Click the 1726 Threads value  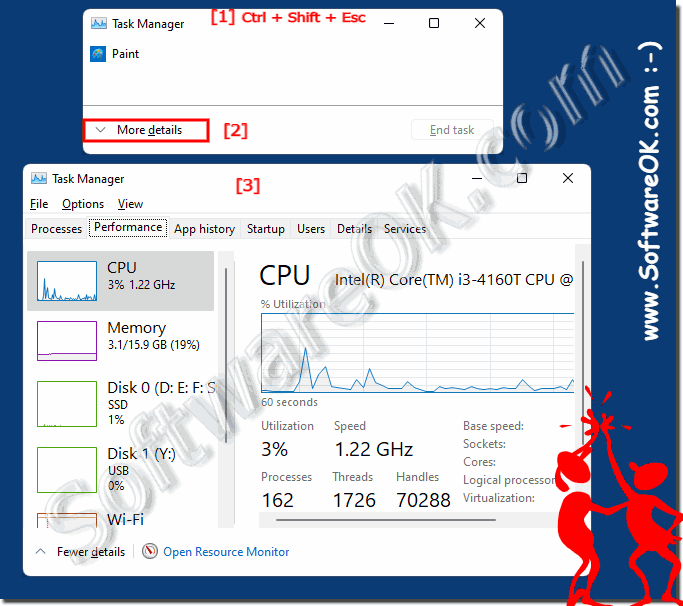pyautogui.click(x=354, y=500)
